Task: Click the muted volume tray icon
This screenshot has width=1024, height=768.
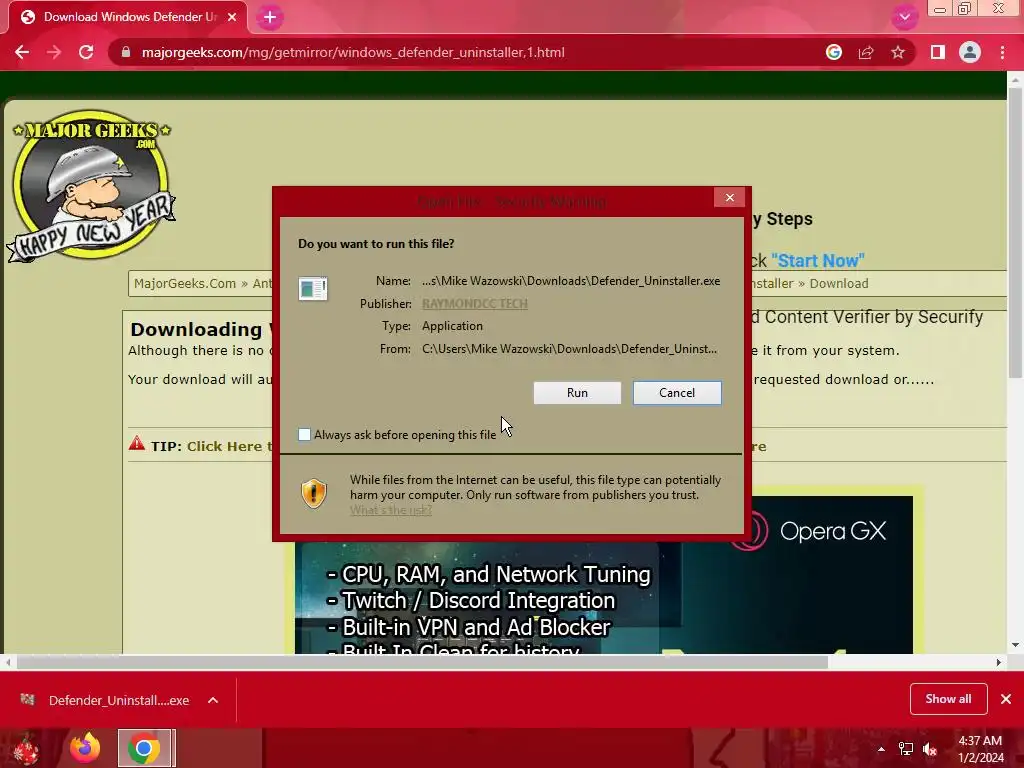Action: coord(930,749)
